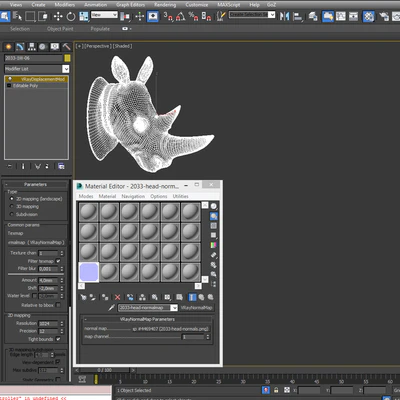
Task: Open the Shaded viewport label menu
Action: (122, 46)
